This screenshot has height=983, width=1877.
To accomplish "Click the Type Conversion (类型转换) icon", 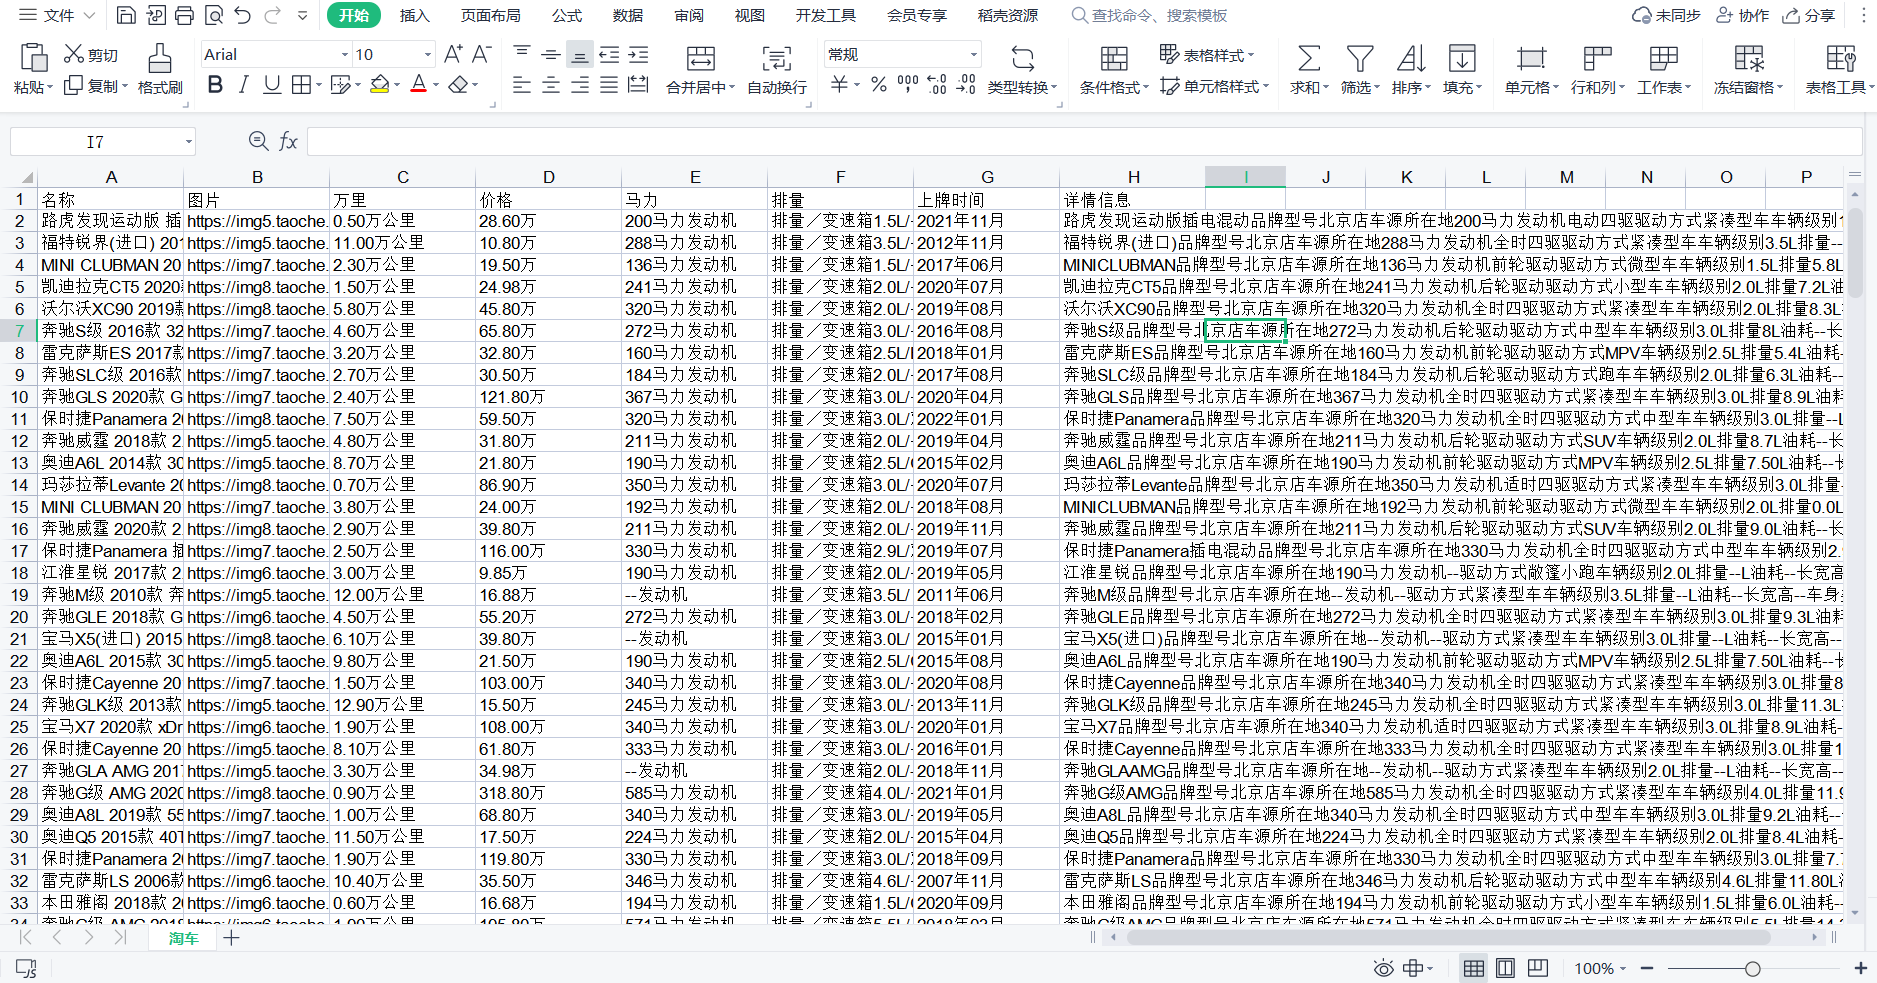I will point(1022,58).
